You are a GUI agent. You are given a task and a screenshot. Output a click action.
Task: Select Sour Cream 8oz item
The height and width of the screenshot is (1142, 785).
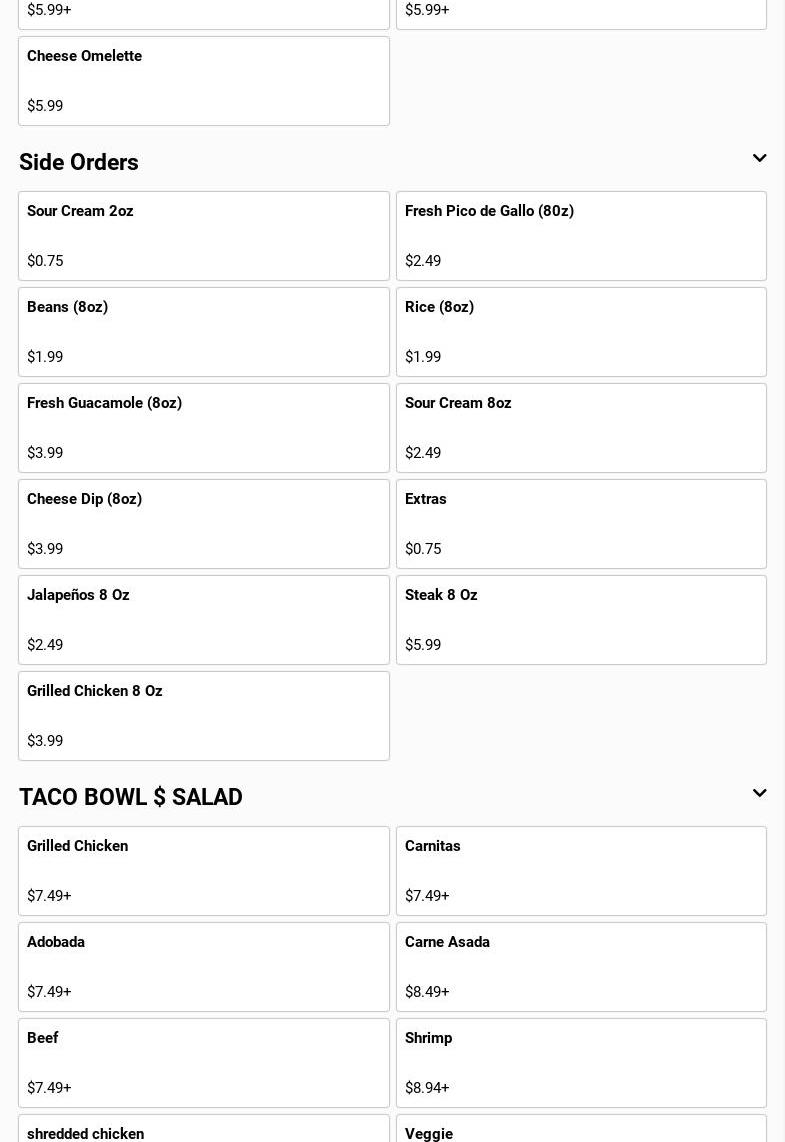coord(581,428)
